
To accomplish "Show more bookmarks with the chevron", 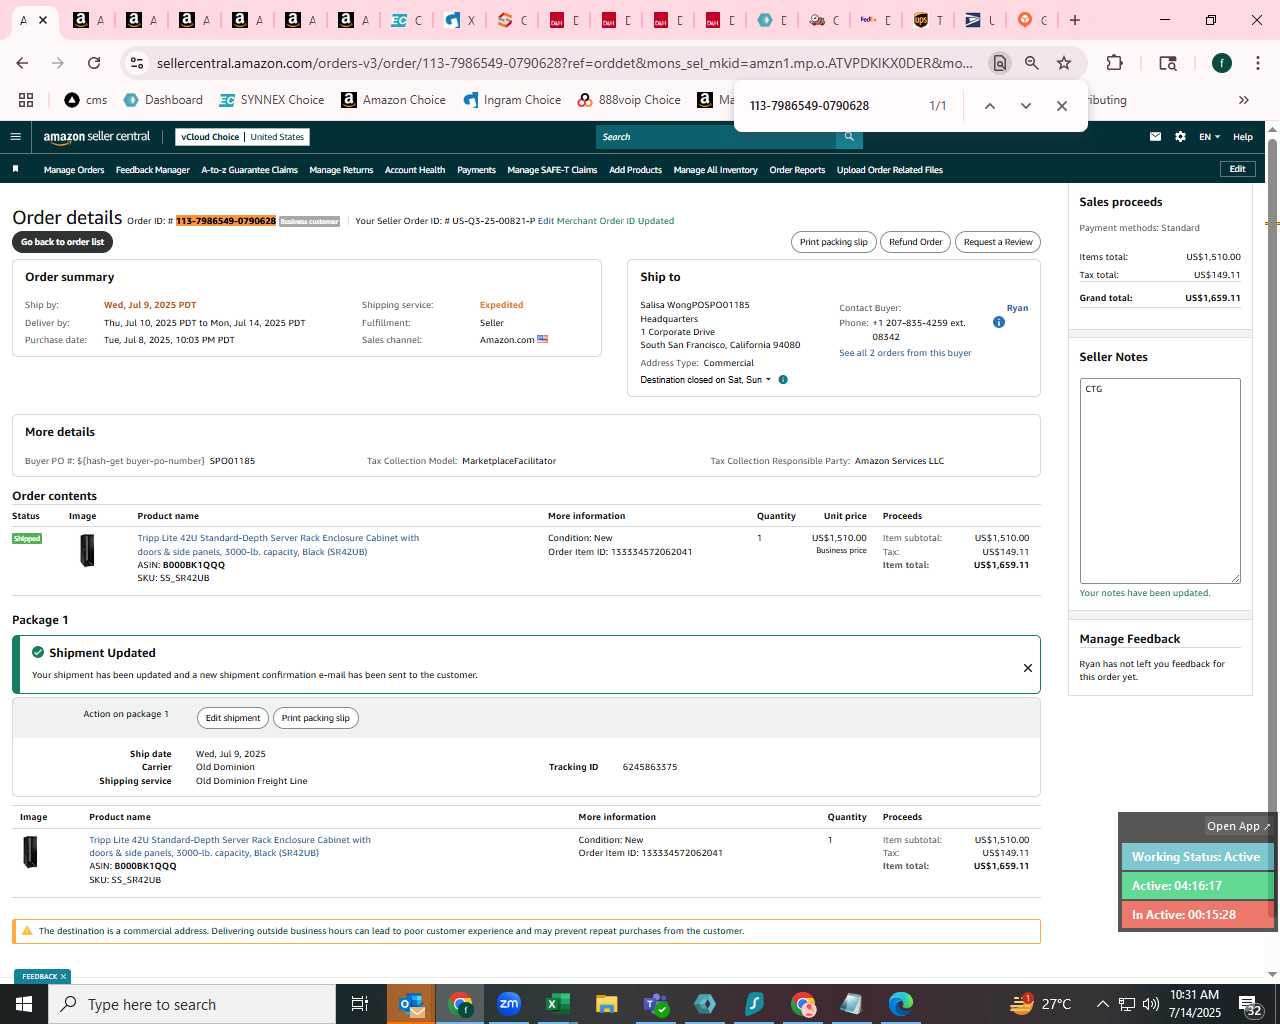I will (x=1243, y=100).
